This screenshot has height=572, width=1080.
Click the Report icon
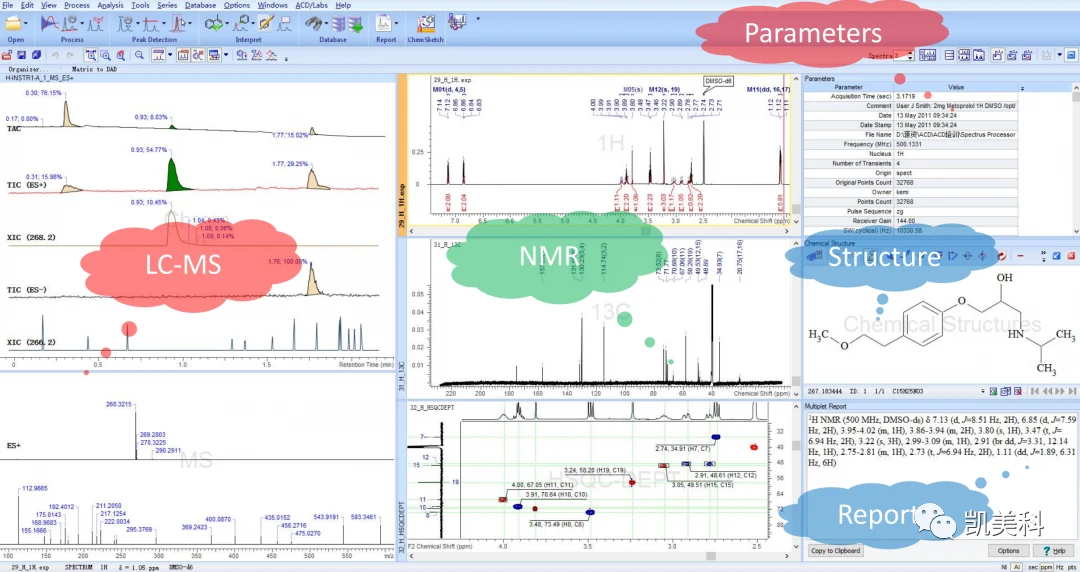pyautogui.click(x=384, y=23)
